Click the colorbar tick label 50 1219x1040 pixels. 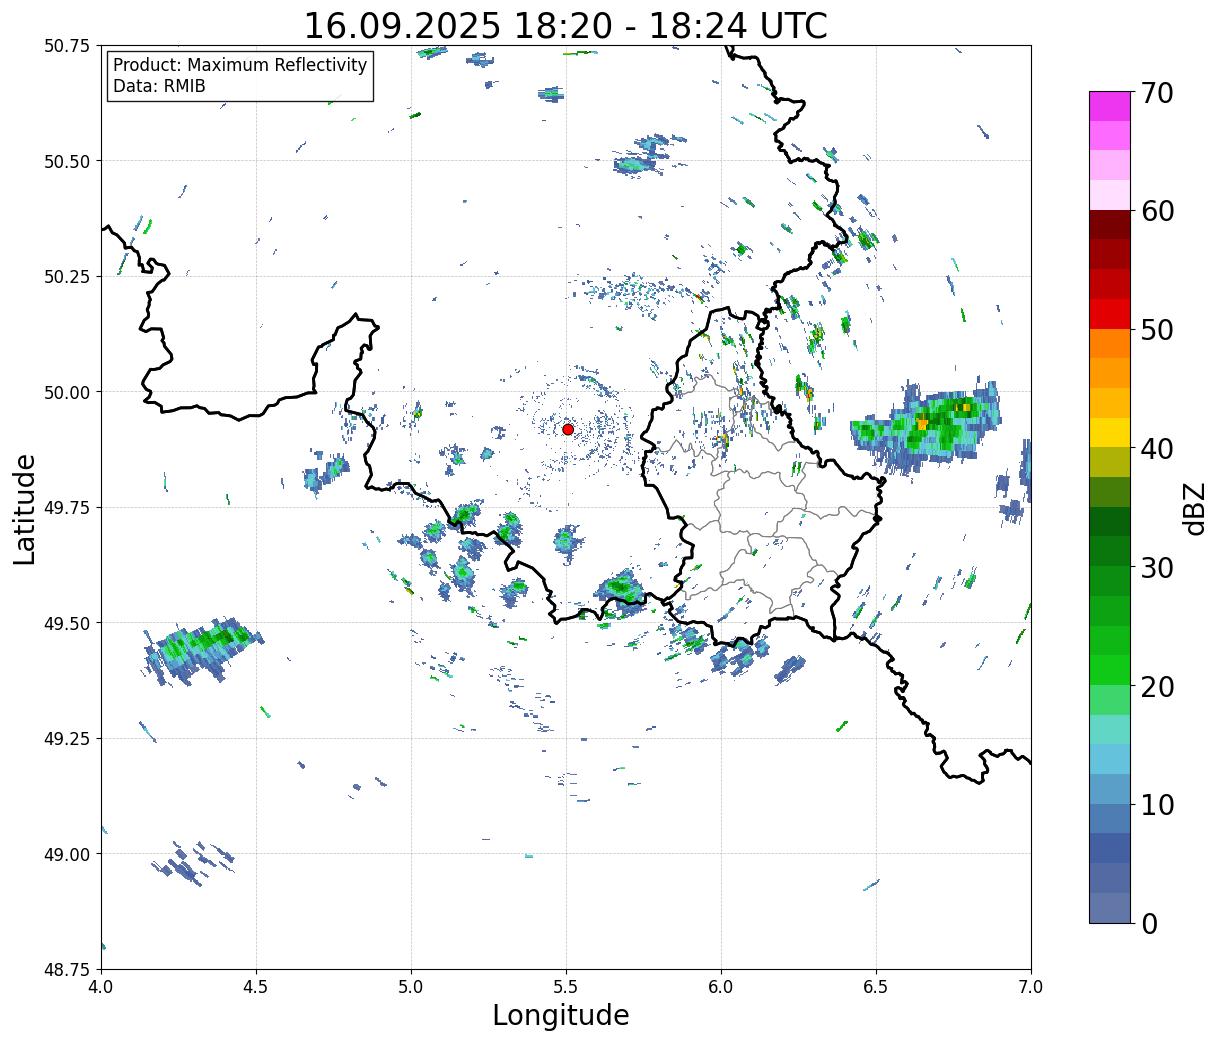[1156, 330]
